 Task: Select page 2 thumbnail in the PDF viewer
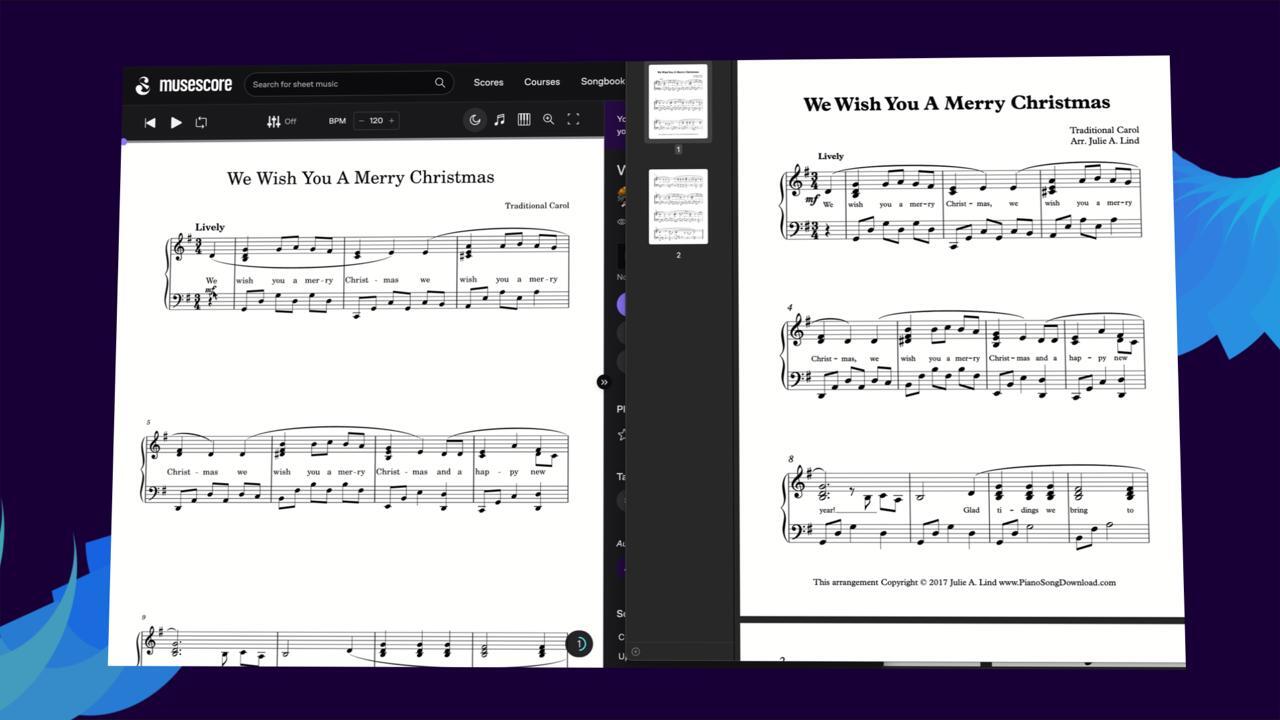coord(678,206)
